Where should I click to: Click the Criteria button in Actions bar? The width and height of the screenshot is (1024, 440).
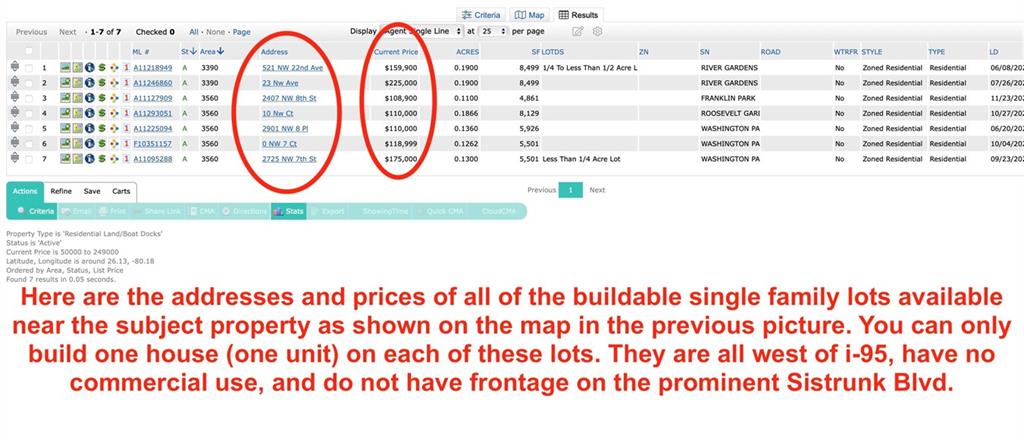point(35,211)
